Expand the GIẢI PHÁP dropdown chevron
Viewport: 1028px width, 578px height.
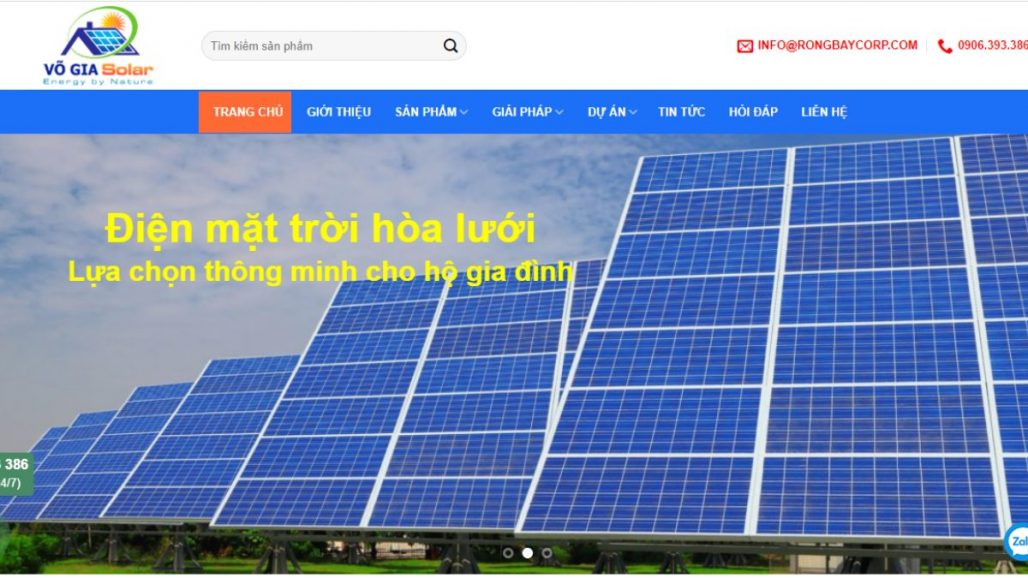coord(559,113)
